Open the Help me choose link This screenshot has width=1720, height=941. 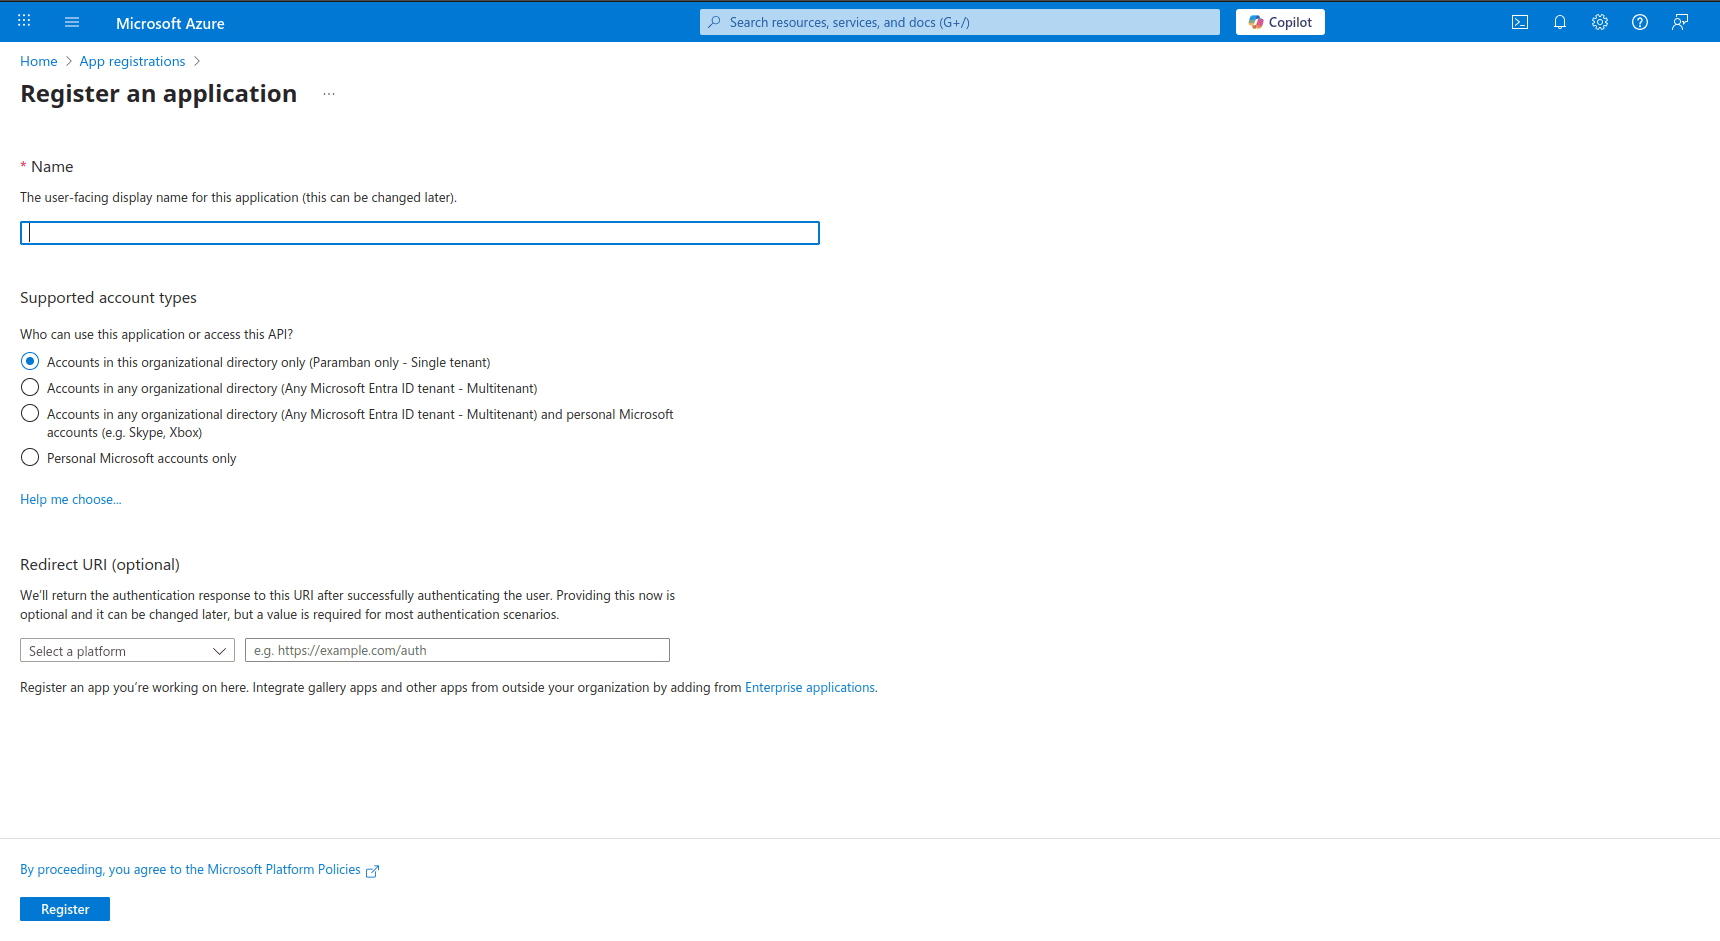pyautogui.click(x=70, y=498)
